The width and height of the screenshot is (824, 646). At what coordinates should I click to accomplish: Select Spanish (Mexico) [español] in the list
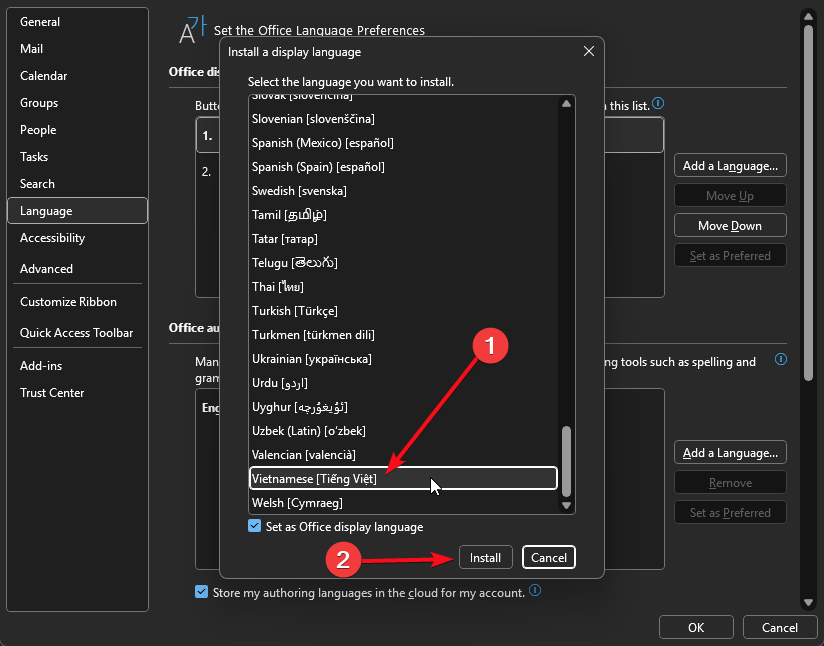tap(403, 142)
